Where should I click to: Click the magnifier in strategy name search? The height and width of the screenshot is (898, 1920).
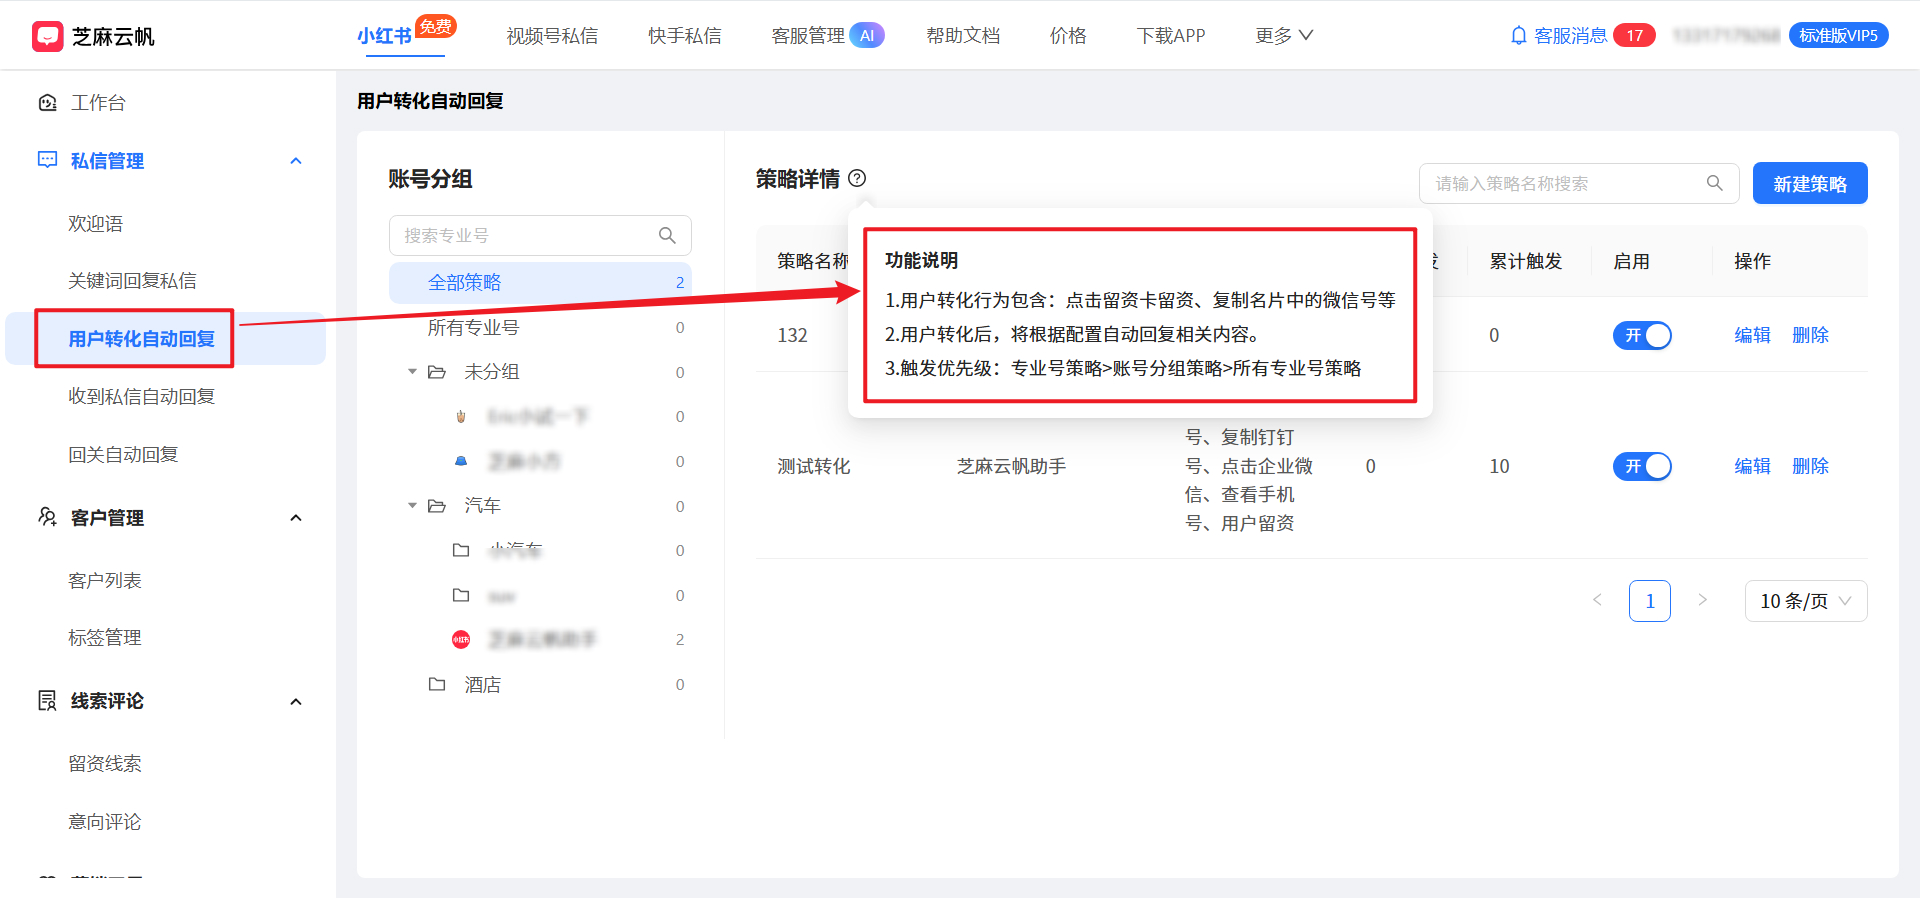pos(1714,183)
